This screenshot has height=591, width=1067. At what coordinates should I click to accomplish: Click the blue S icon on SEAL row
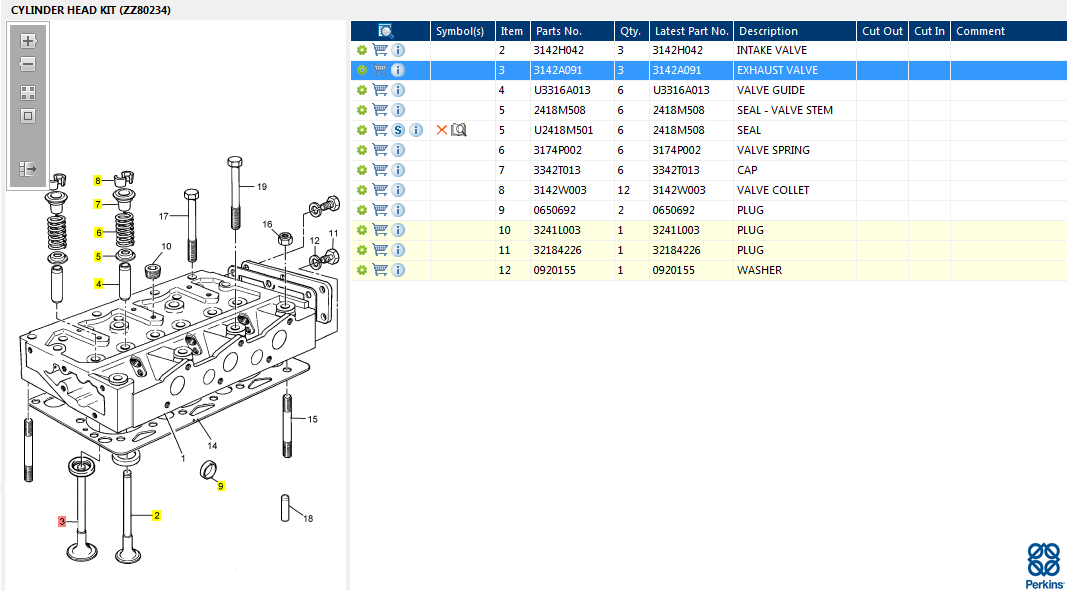point(398,130)
